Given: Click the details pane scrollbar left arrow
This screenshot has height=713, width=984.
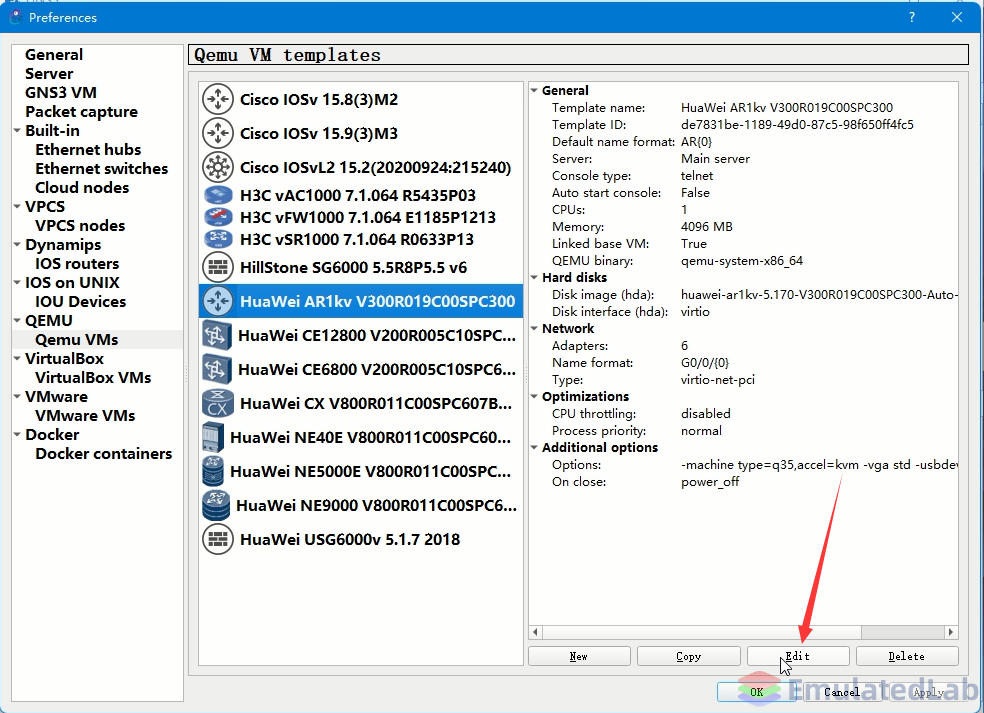Looking at the screenshot, I should click(535, 632).
